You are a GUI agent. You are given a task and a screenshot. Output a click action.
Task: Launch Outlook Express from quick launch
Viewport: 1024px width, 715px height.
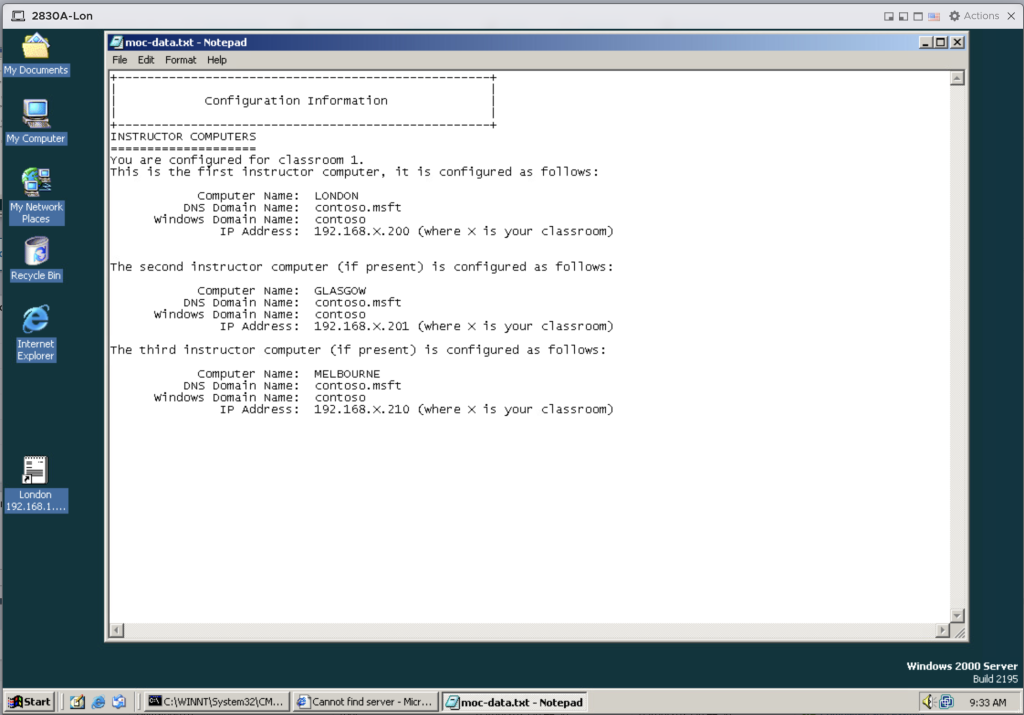click(119, 702)
